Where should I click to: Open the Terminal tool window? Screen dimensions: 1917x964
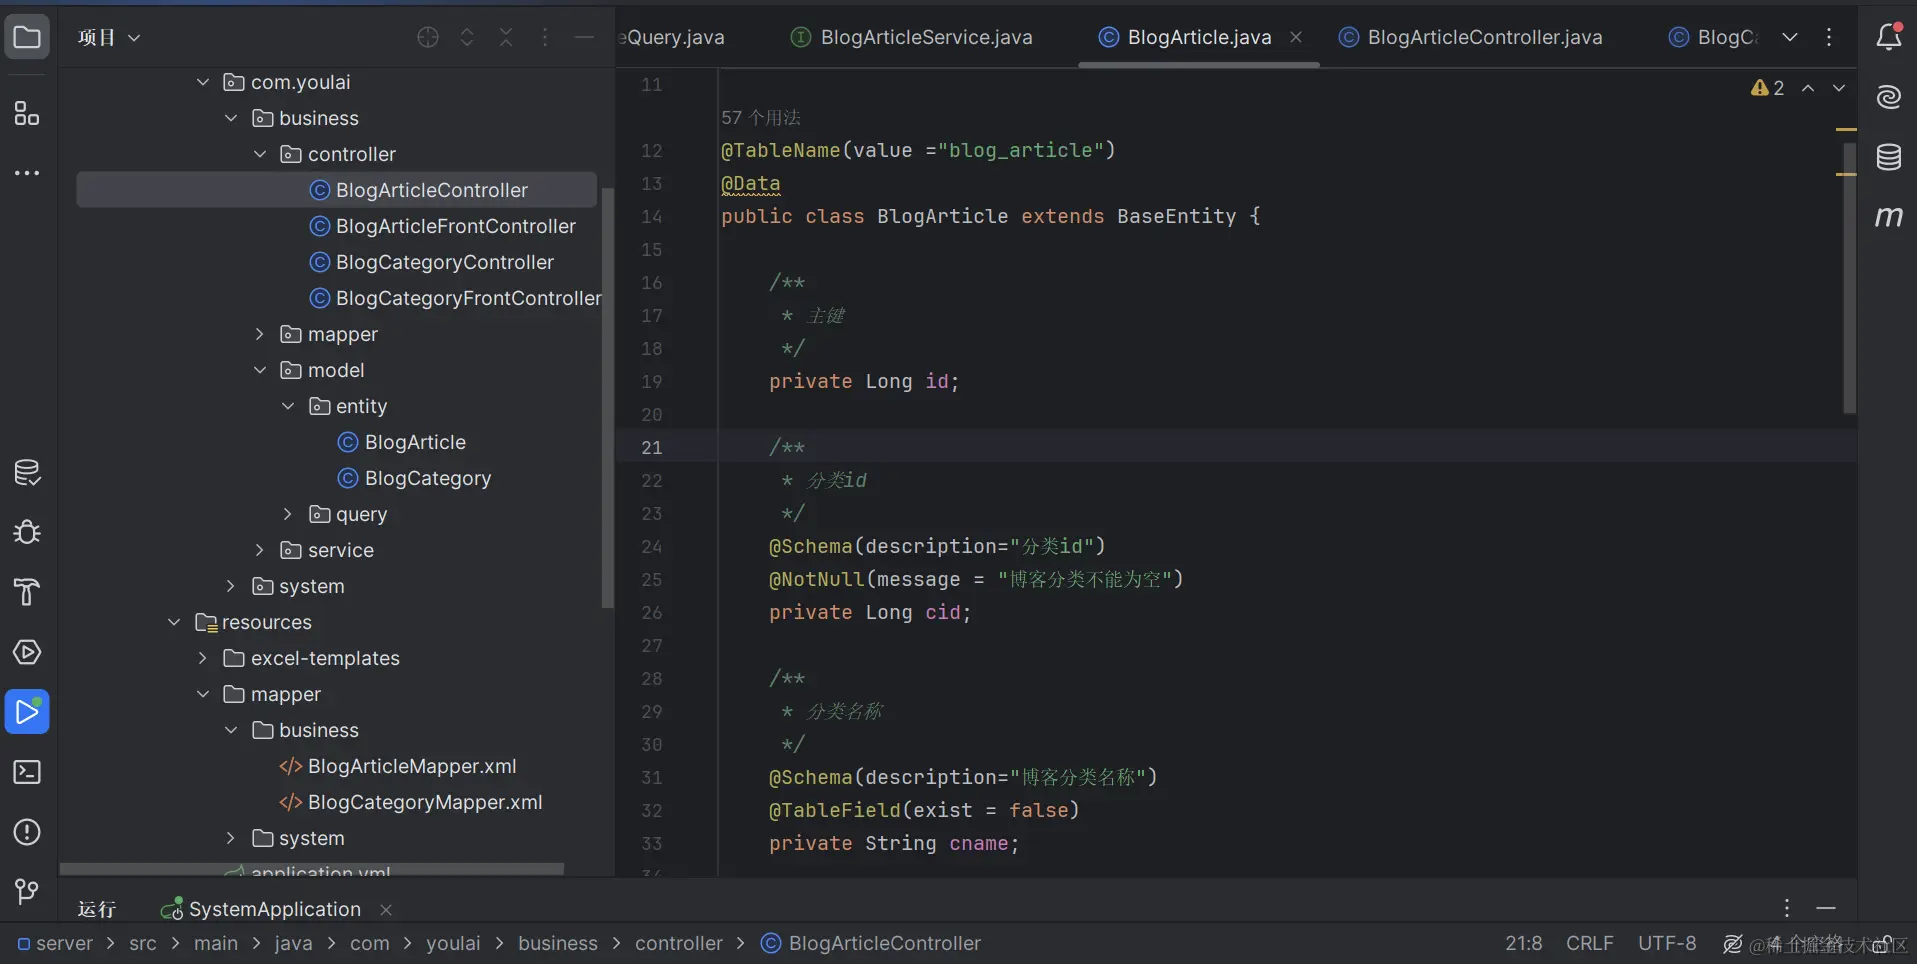[x=27, y=772]
